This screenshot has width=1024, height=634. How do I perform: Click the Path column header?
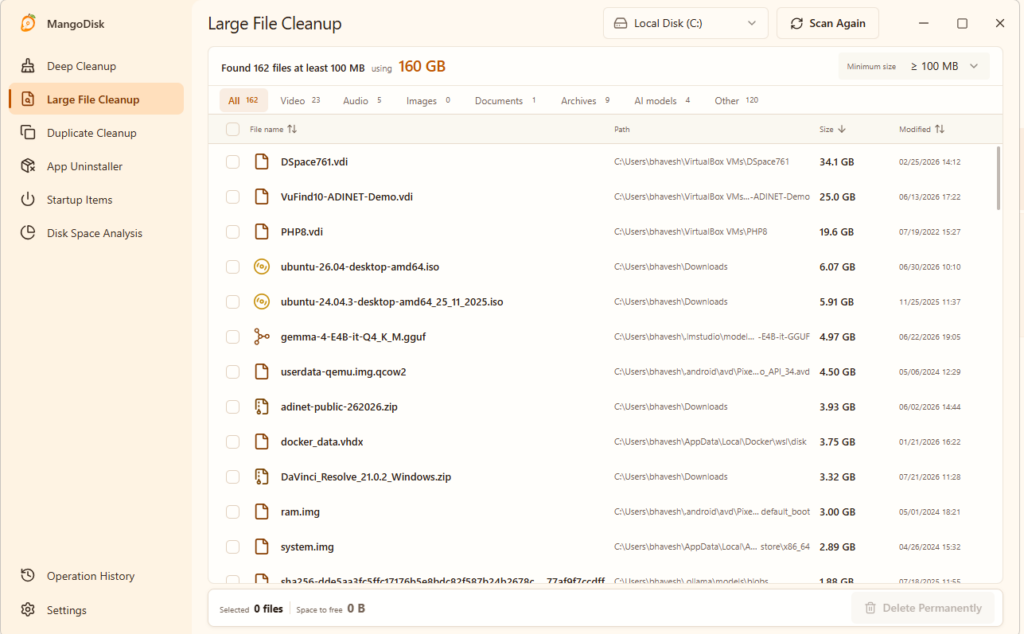[622, 129]
